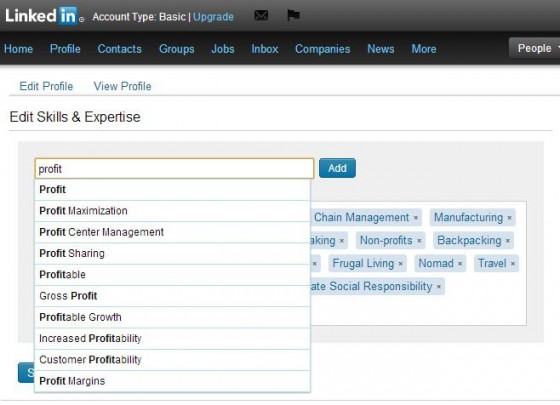Open the News menu
Image resolution: width=560 pixels, height=405 pixels.
(381, 49)
